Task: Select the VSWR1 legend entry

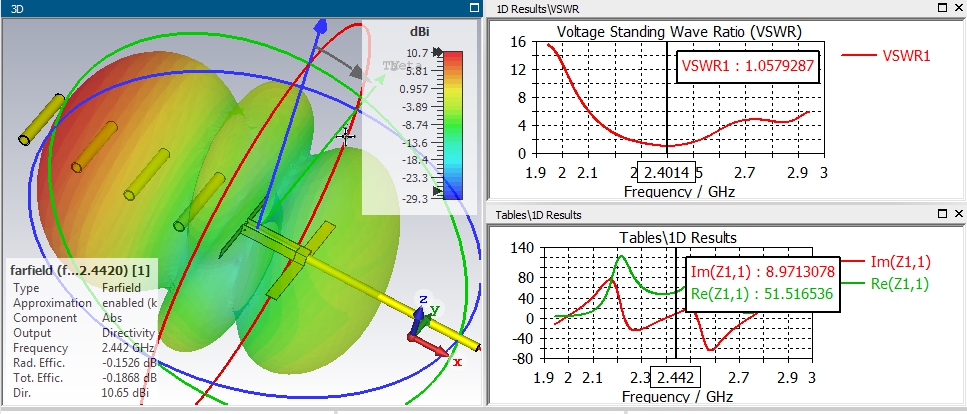Action: click(x=886, y=56)
